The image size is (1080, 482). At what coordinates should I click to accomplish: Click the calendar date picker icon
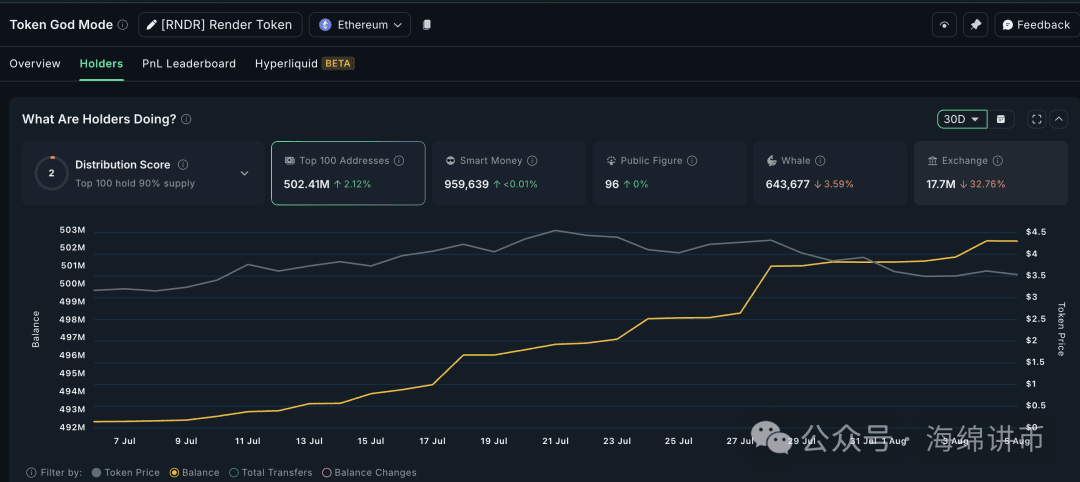pos(1001,119)
